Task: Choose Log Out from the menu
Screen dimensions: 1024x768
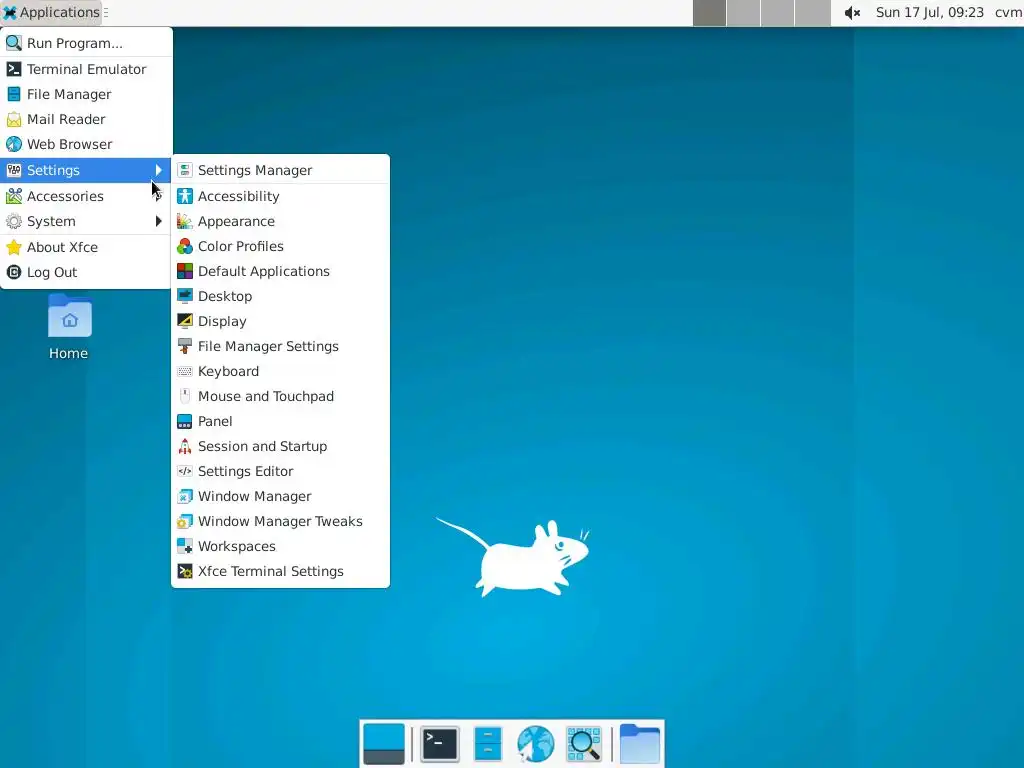Action: (86, 272)
